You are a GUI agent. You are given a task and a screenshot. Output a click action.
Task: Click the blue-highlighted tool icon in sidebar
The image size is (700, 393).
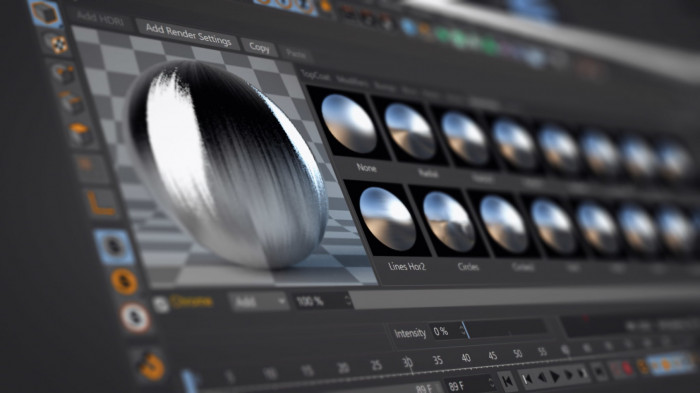point(114,247)
